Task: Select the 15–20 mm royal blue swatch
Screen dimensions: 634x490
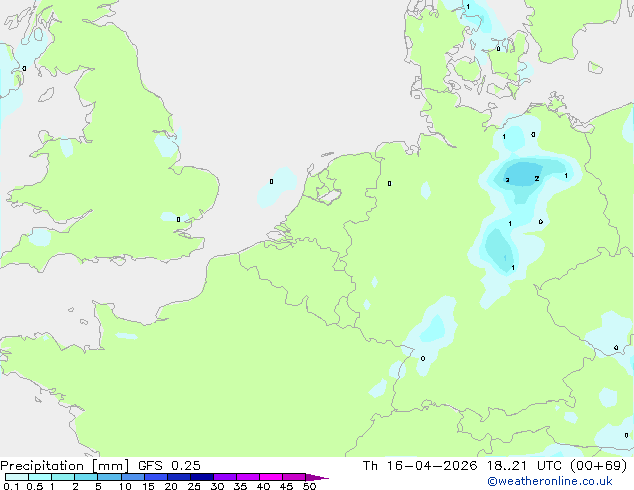Action: pyautogui.click(x=156, y=477)
